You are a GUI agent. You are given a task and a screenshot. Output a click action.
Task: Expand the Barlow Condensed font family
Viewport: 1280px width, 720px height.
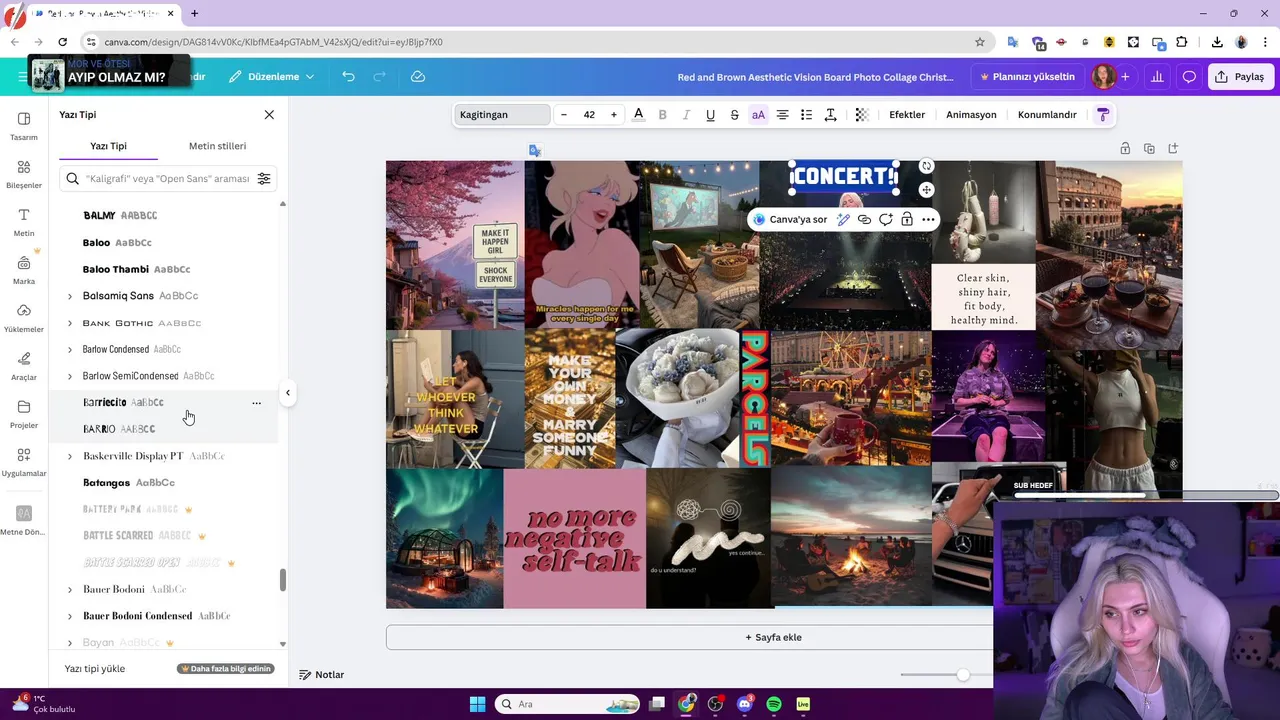tap(70, 350)
